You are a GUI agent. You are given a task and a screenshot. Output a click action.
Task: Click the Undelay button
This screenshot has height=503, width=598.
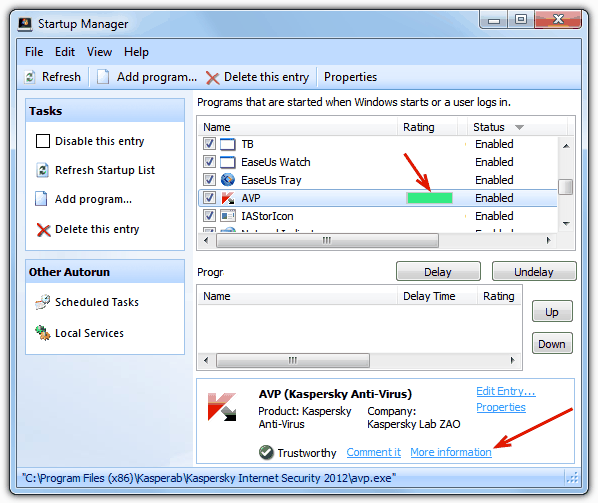coord(534,272)
